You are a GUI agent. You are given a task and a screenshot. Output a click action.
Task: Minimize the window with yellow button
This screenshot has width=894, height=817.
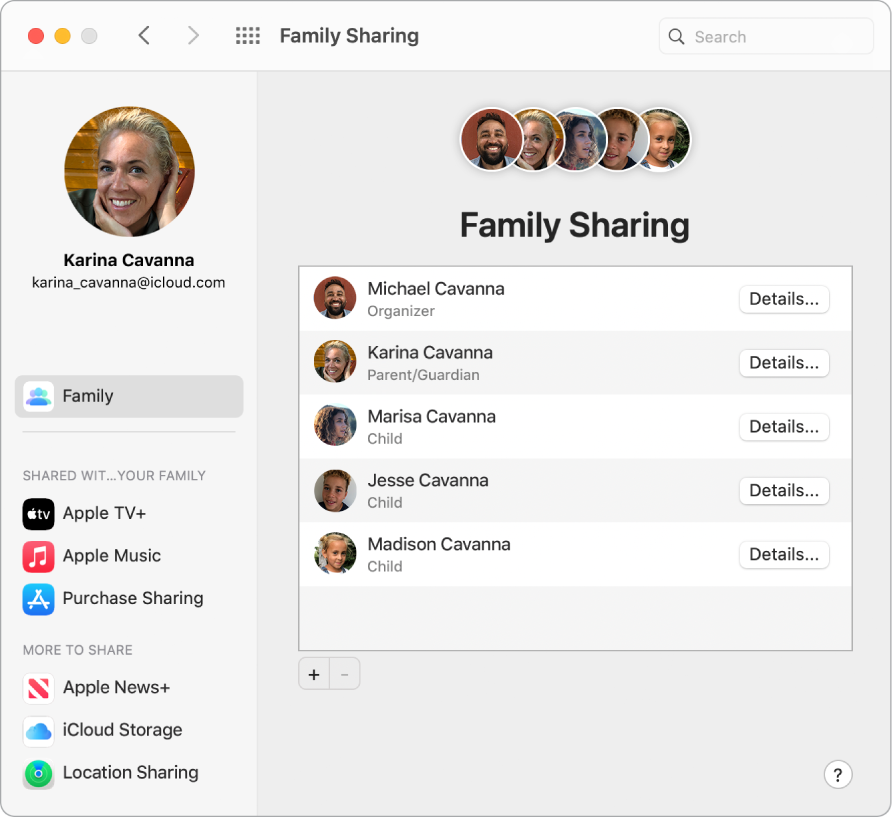tap(63, 36)
